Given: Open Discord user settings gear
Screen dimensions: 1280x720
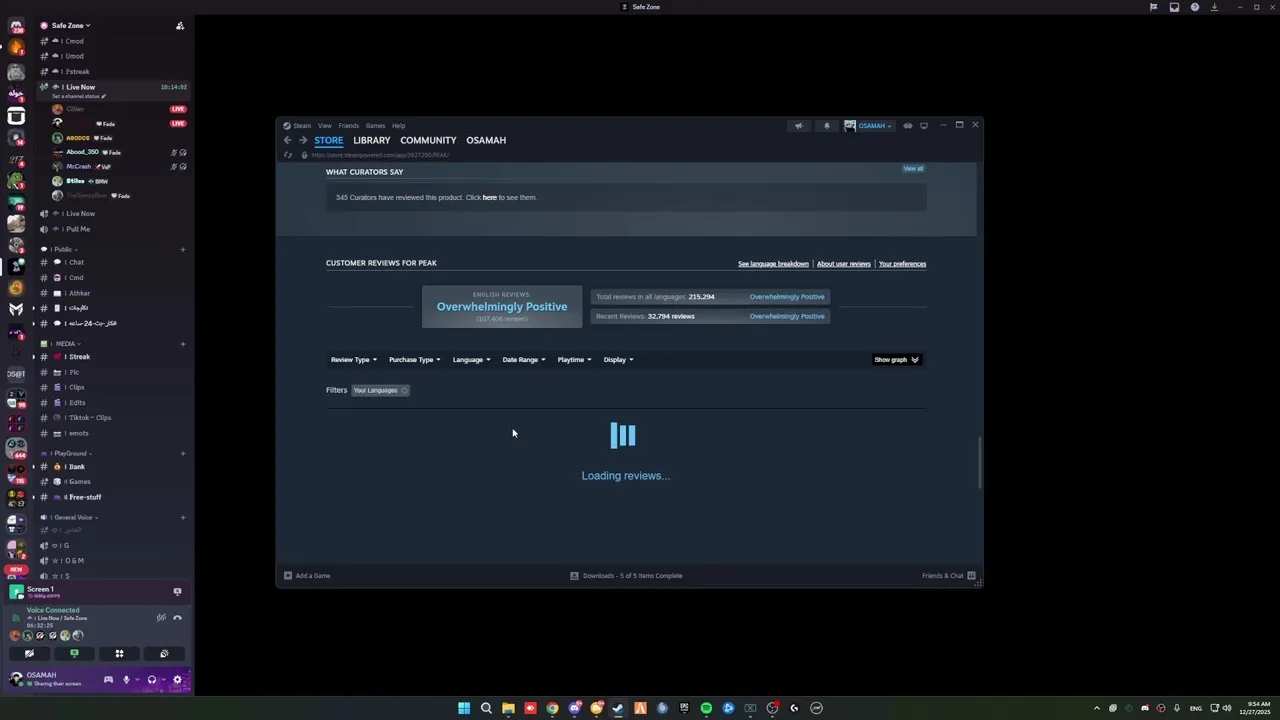Looking at the screenshot, I should point(177,680).
